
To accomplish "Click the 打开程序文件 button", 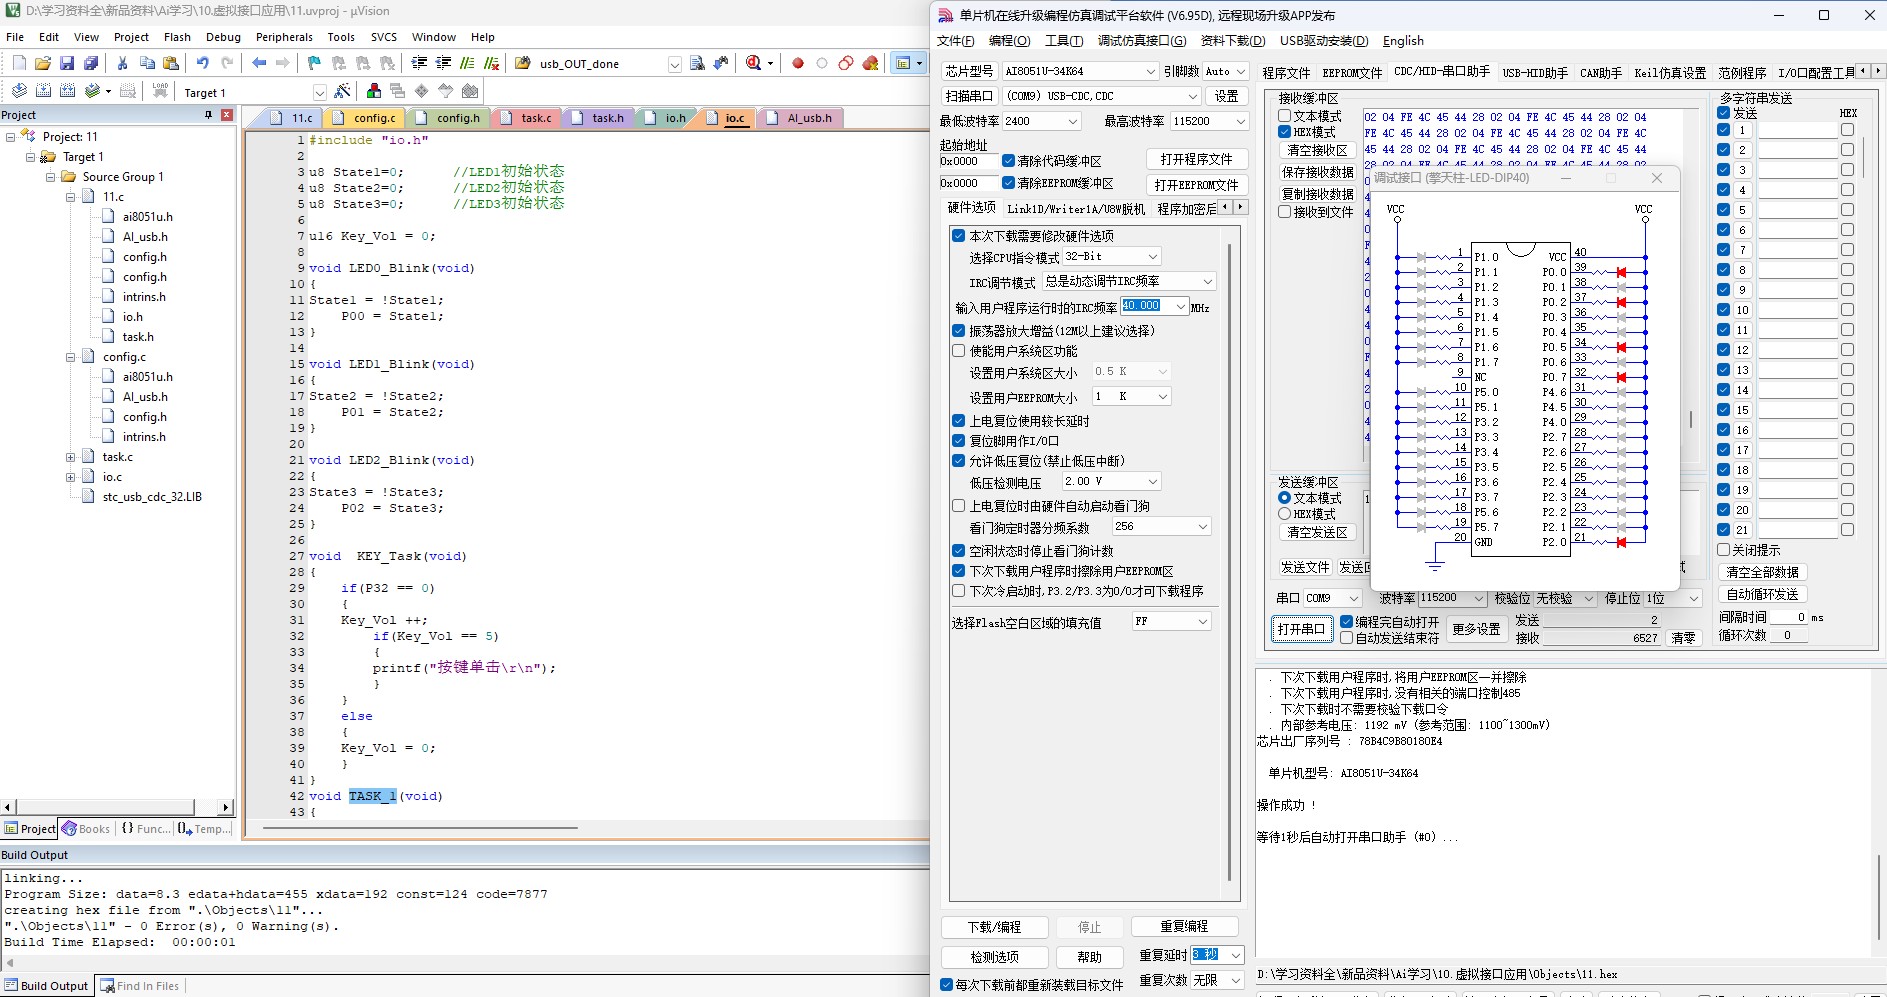I will 1196,159.
